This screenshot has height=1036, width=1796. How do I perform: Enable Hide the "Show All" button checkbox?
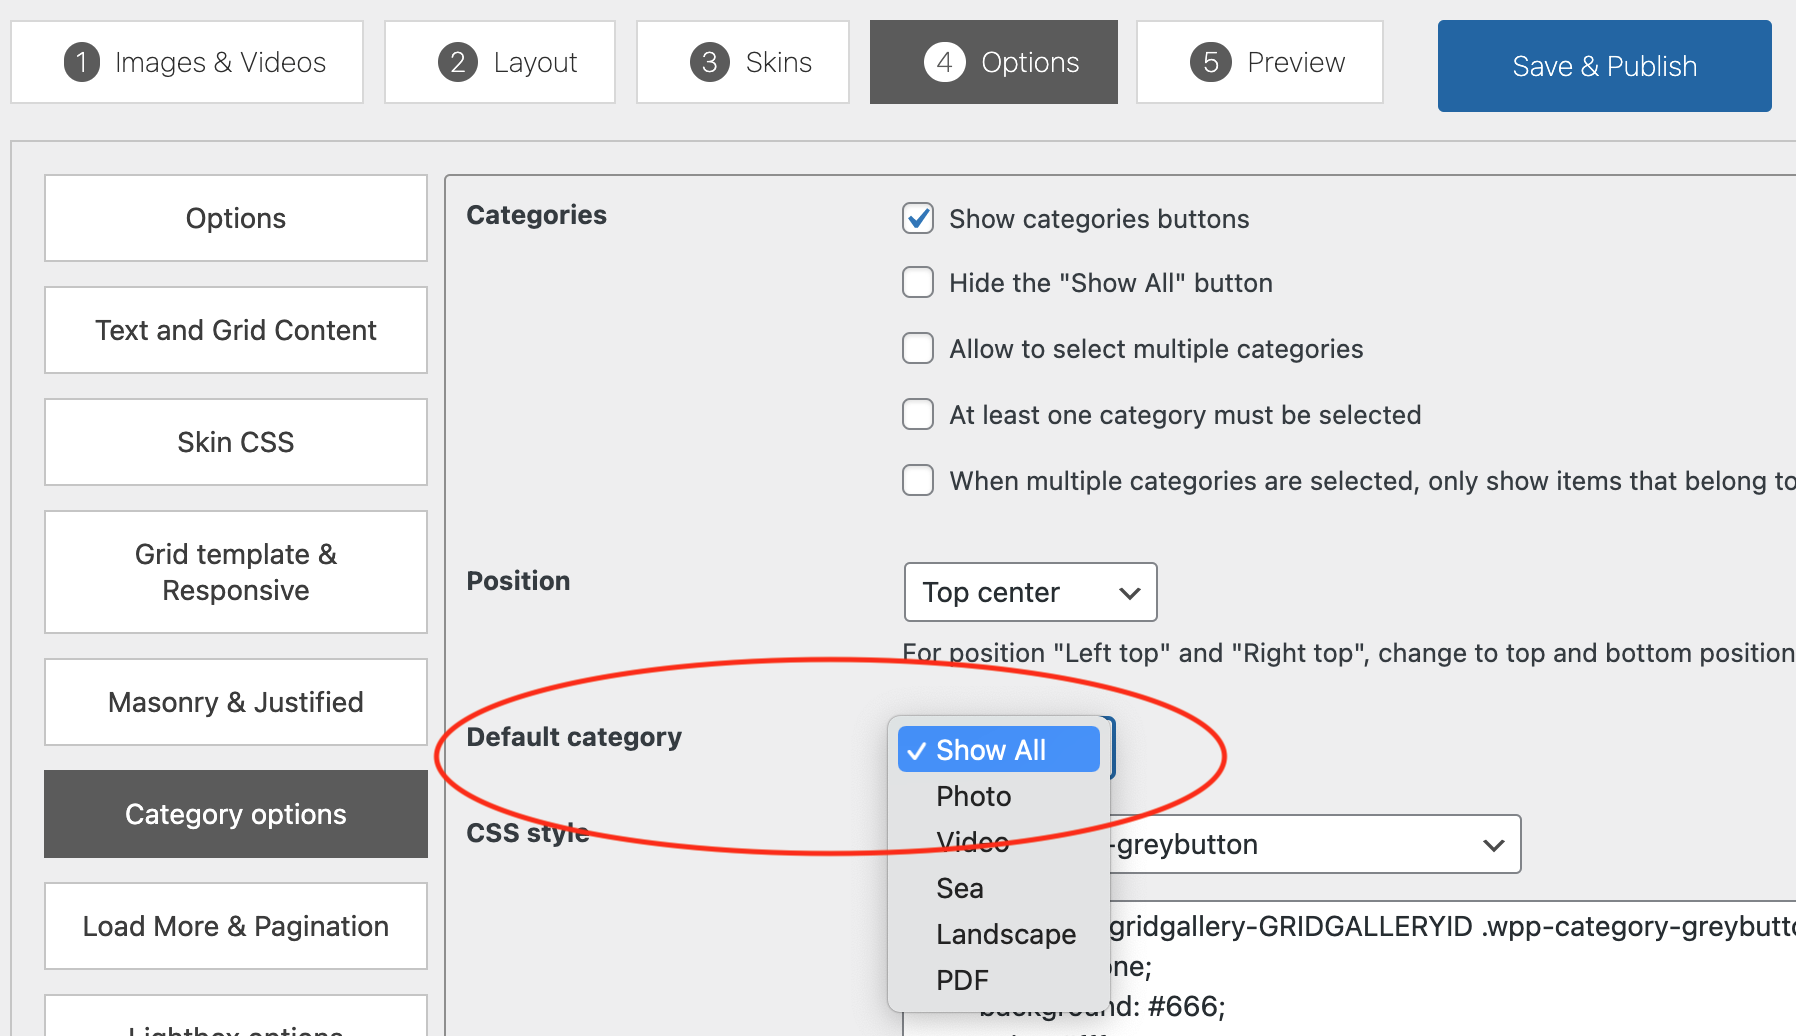click(918, 283)
